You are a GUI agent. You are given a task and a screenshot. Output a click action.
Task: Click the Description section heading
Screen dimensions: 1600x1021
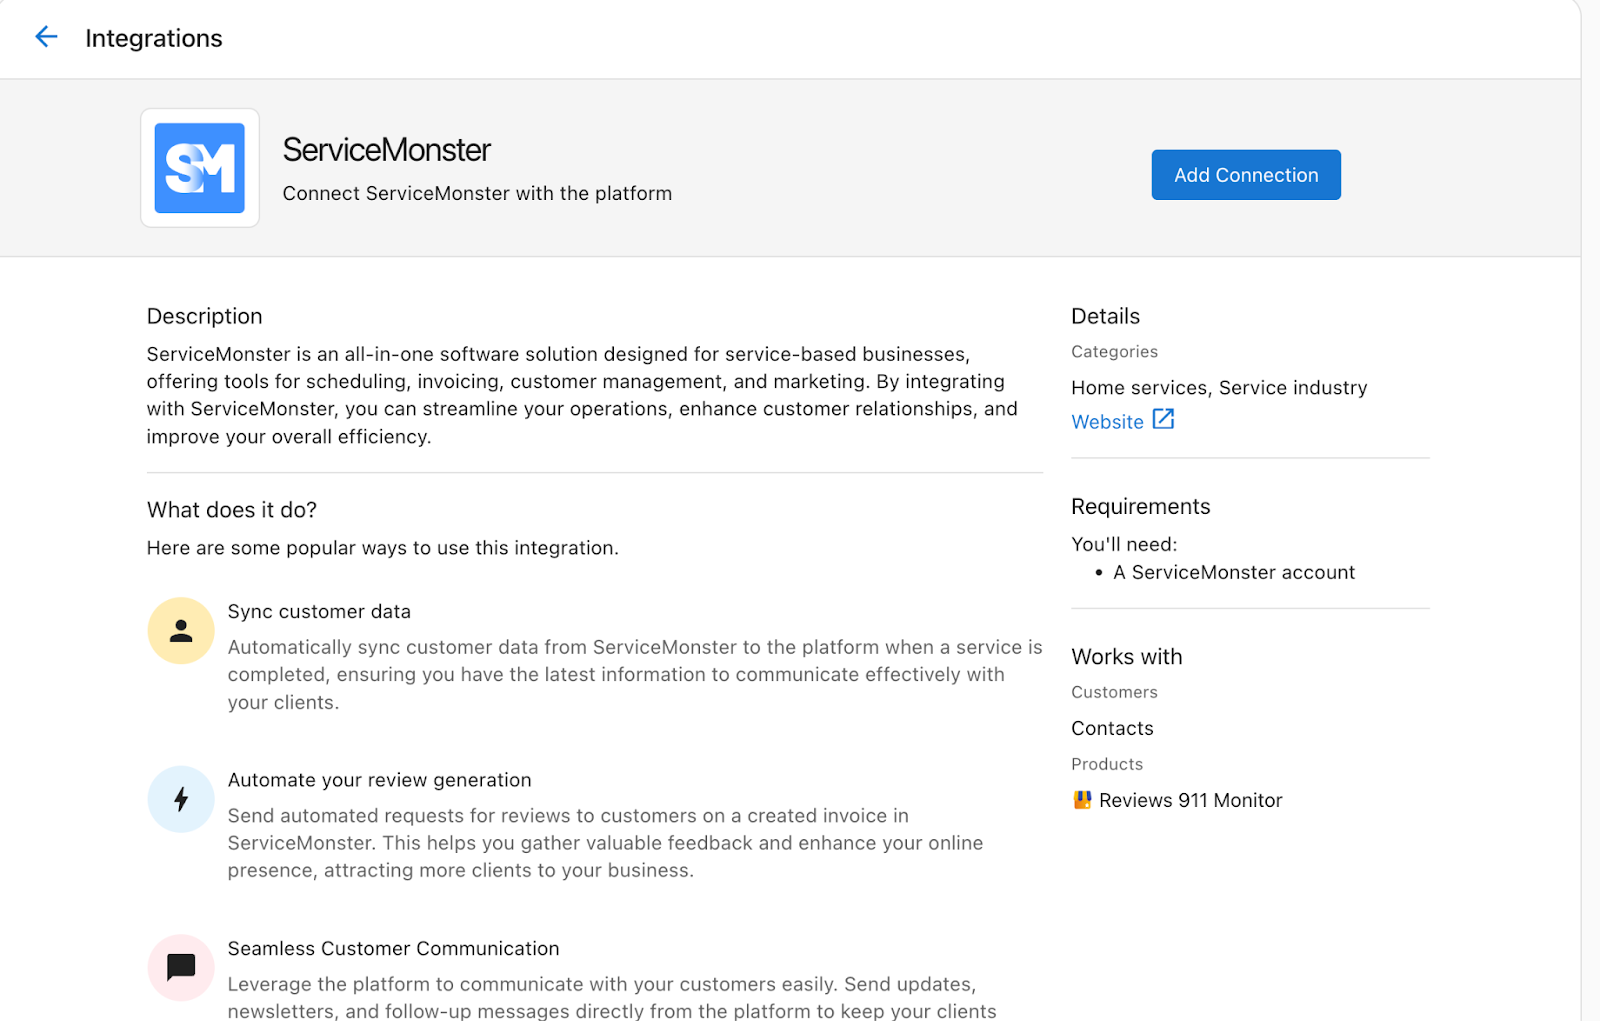point(204,316)
